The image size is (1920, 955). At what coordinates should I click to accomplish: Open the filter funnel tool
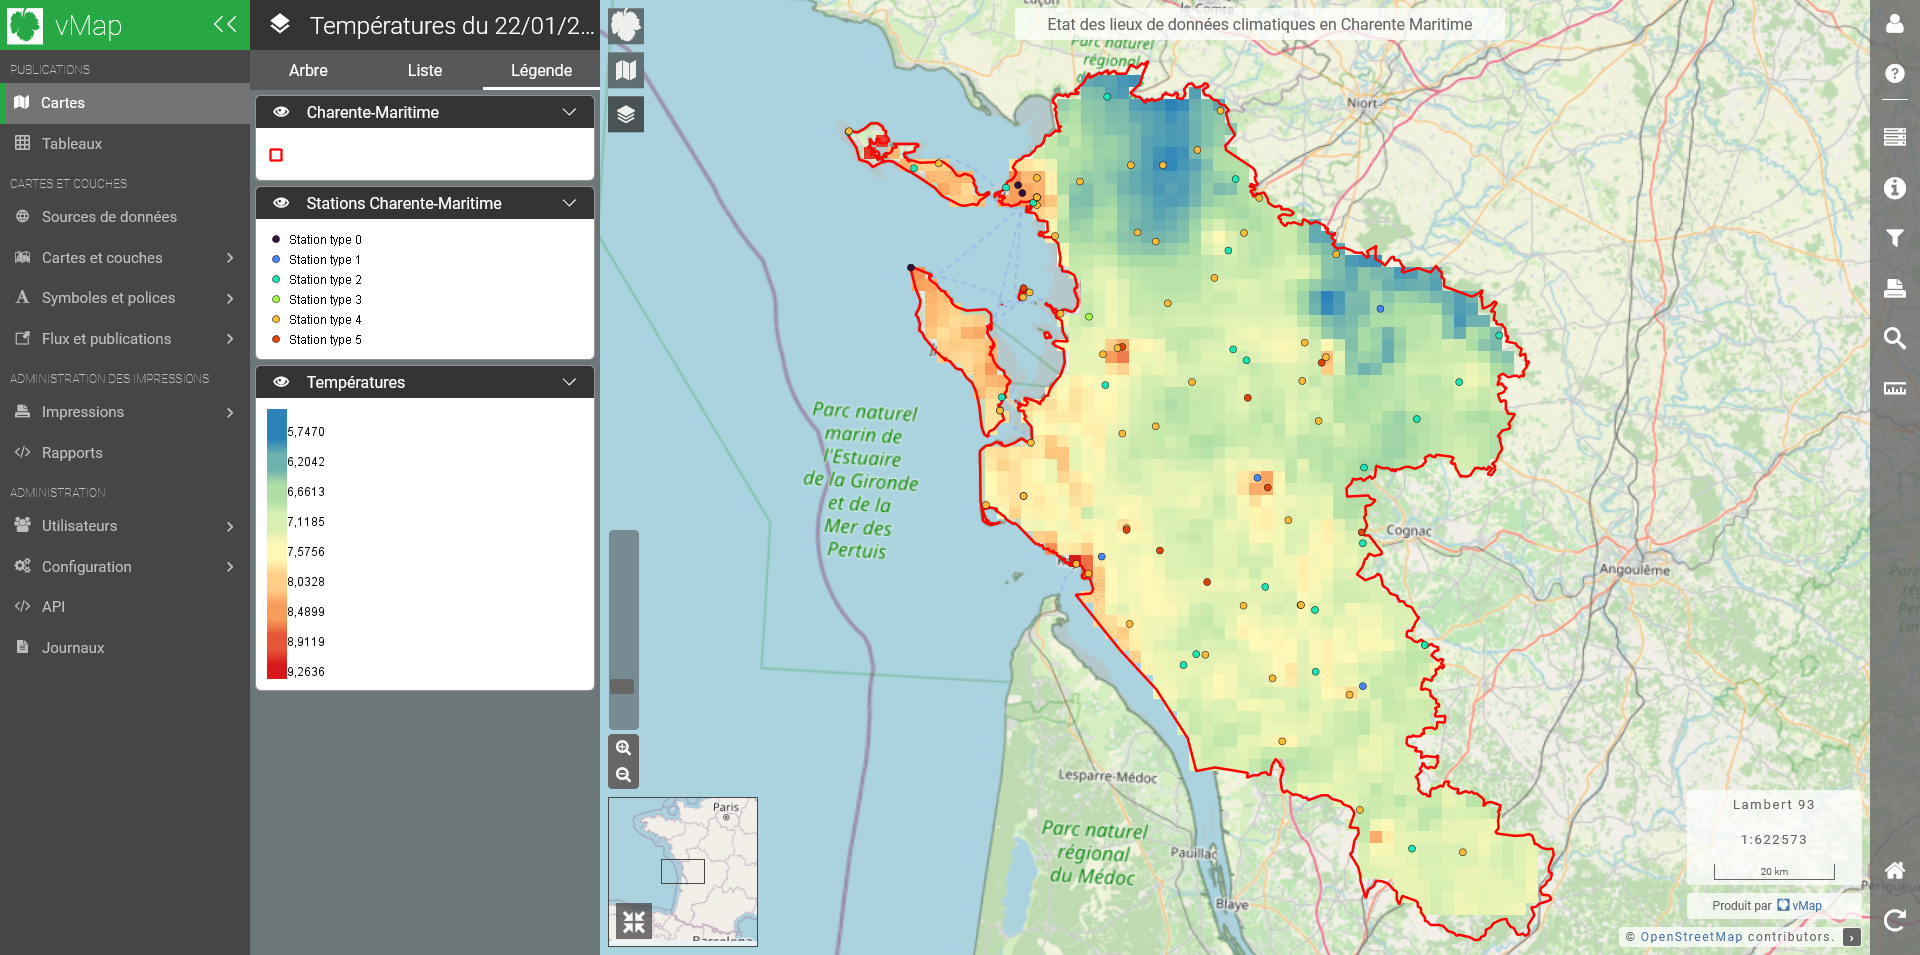[x=1894, y=238]
